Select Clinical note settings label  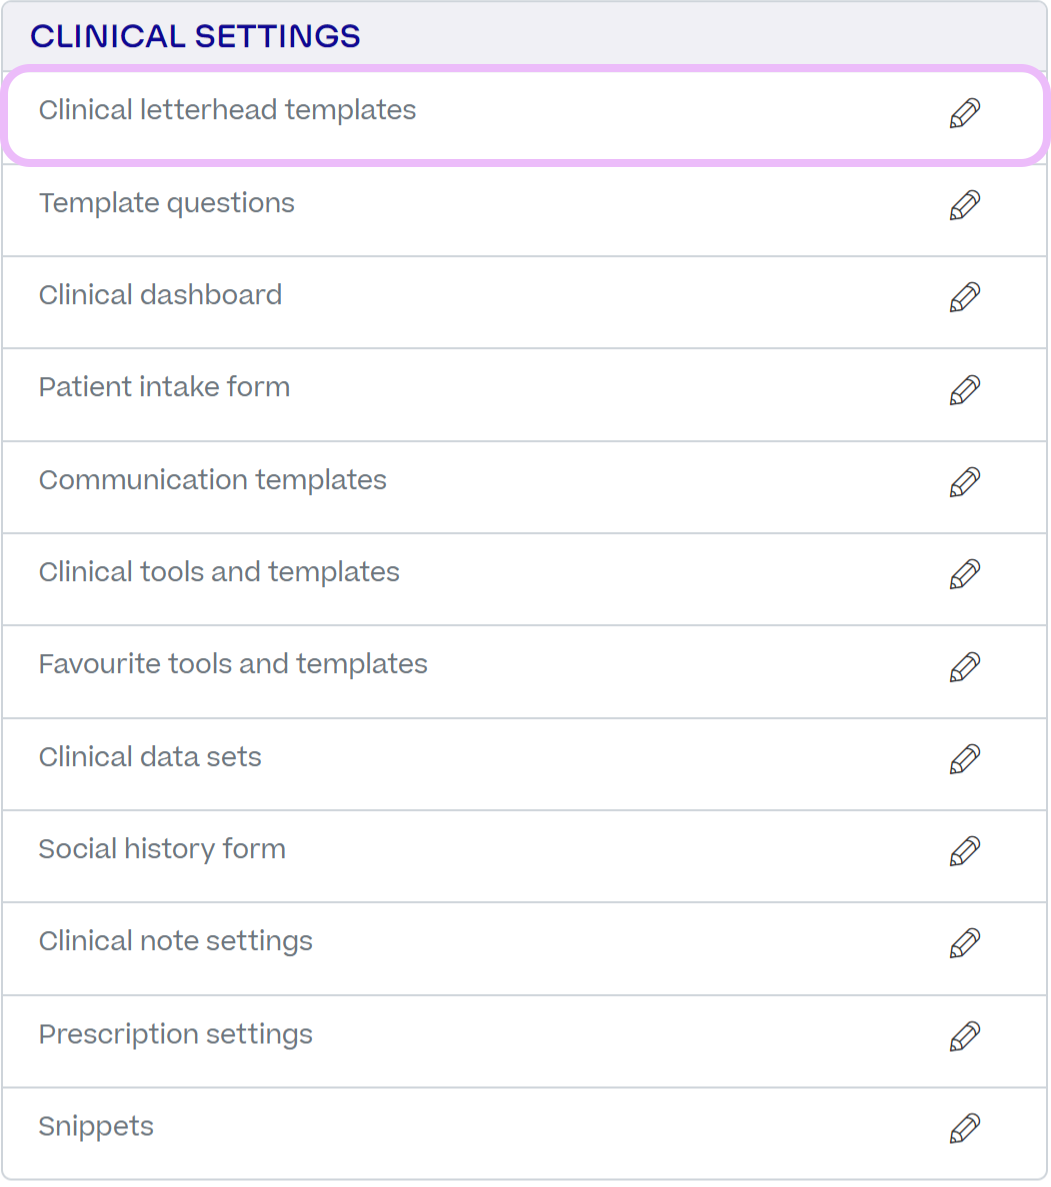coord(176,942)
